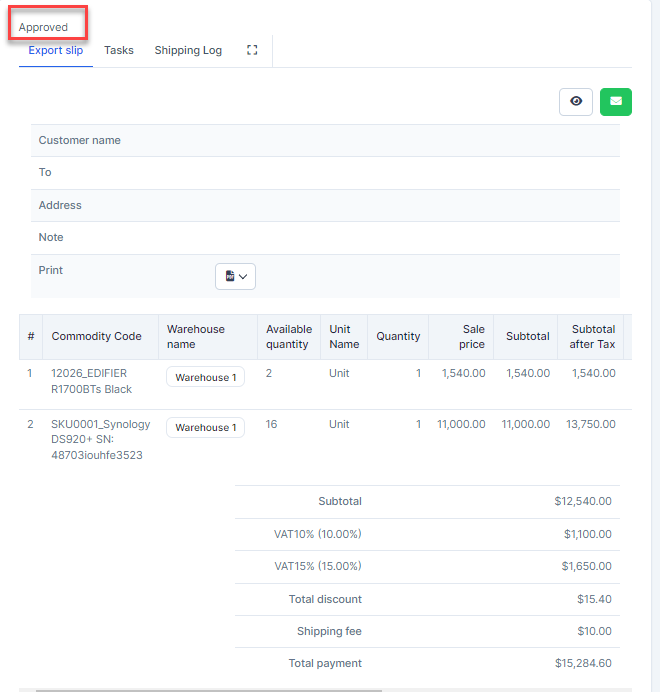Screen dimensions: 660x692
Task: Switch to the Tasks tab
Action: [x=119, y=50]
